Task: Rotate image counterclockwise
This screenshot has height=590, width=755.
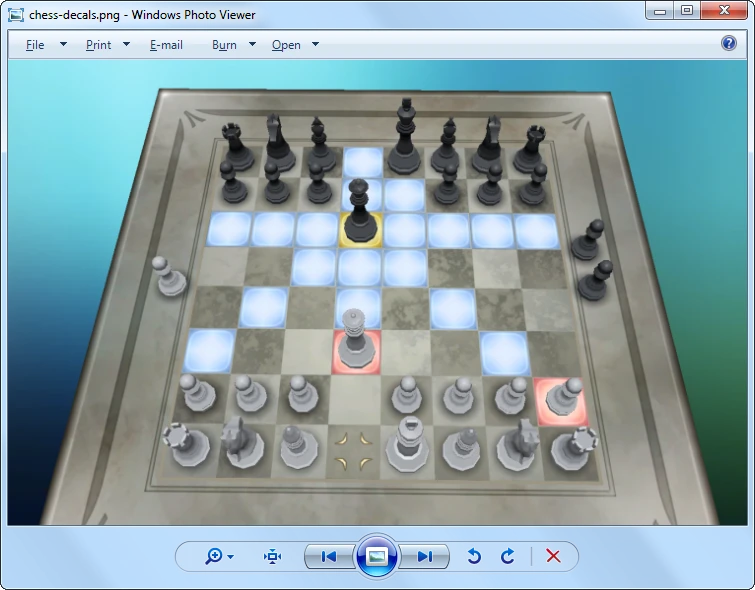Action: point(475,557)
